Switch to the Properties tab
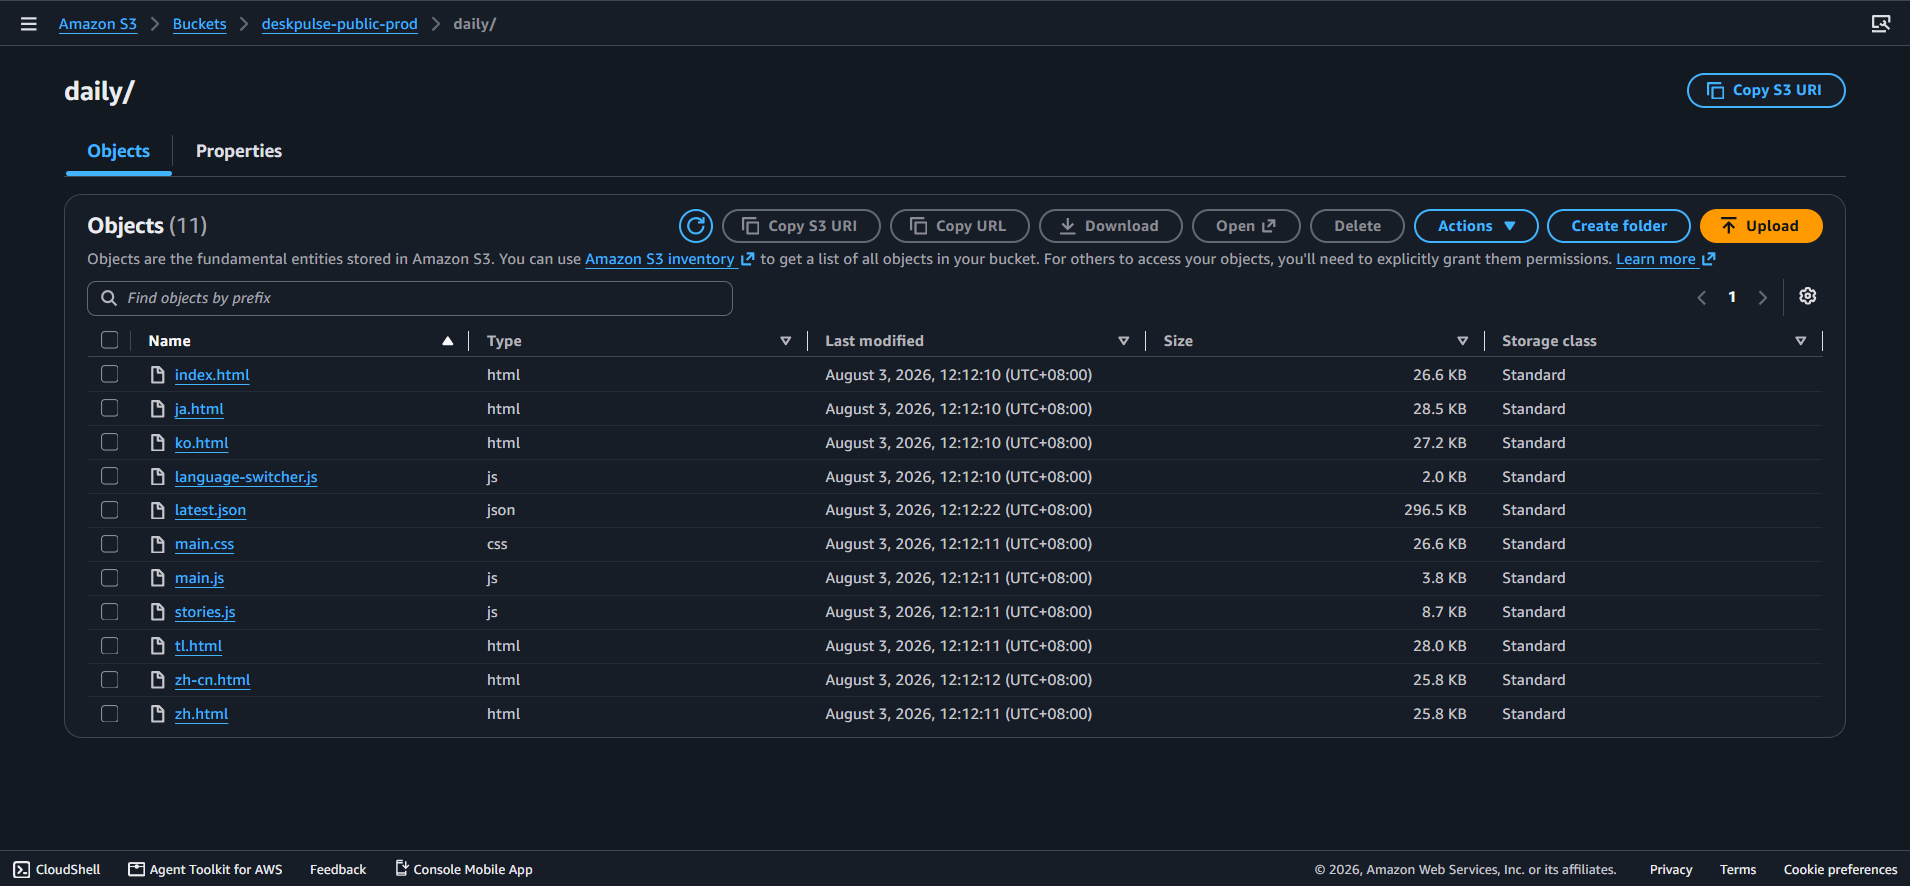 (x=239, y=151)
